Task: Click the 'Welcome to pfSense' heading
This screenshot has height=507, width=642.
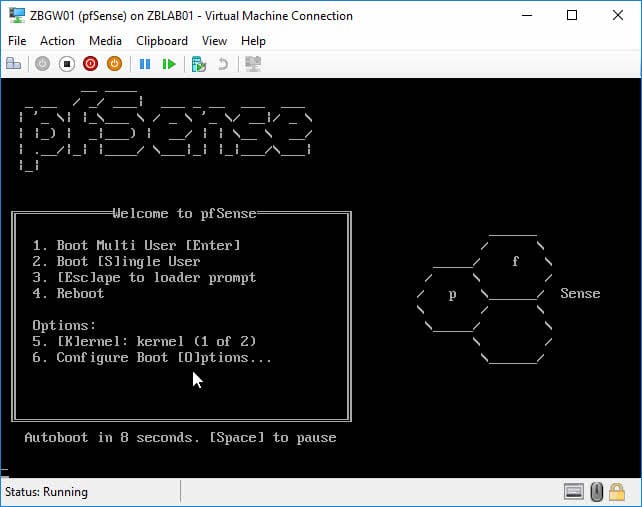Action: [x=185, y=213]
